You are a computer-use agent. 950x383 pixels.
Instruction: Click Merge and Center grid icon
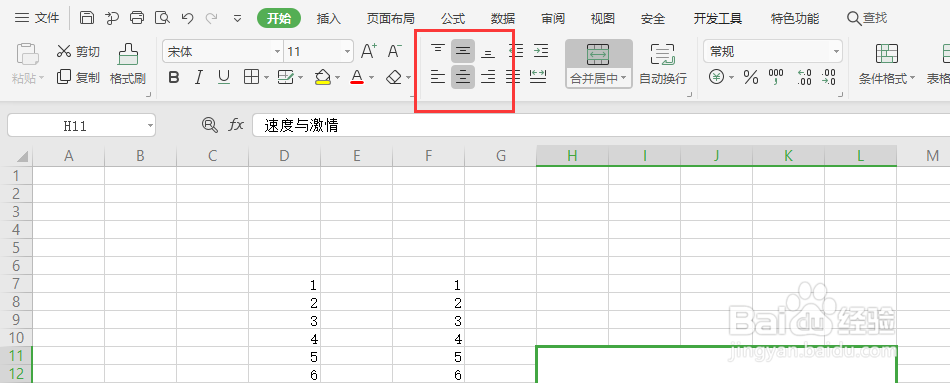pos(599,55)
